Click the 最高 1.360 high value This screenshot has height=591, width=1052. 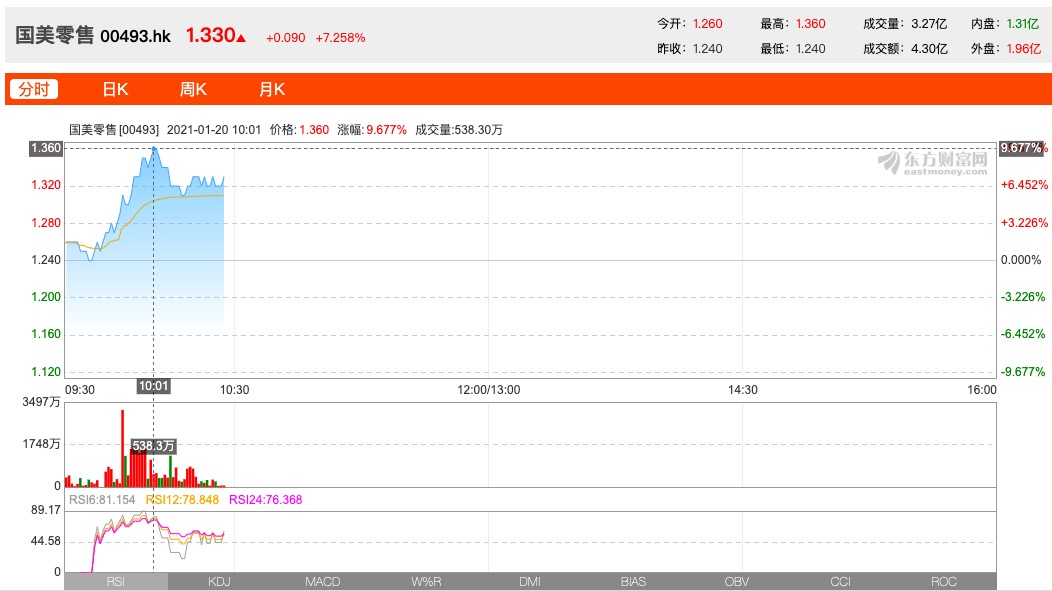(x=792, y=23)
